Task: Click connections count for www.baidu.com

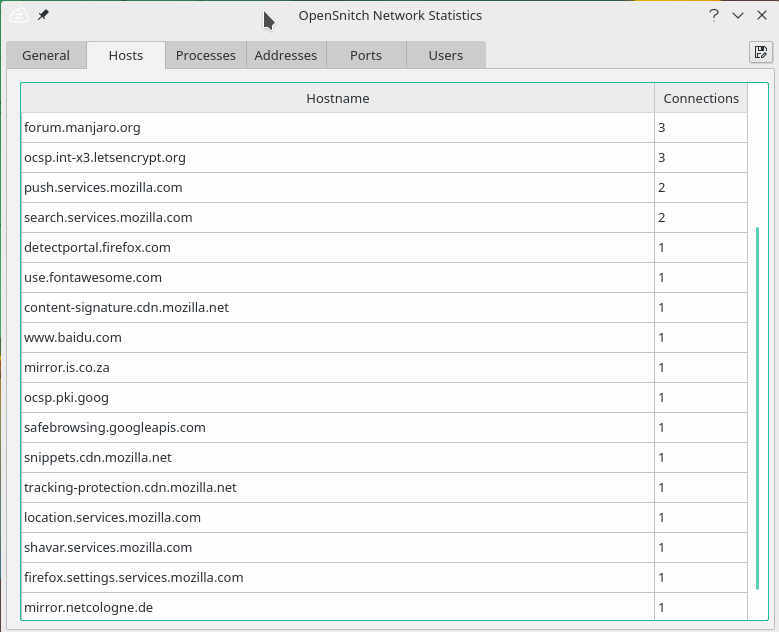Action: pos(662,338)
